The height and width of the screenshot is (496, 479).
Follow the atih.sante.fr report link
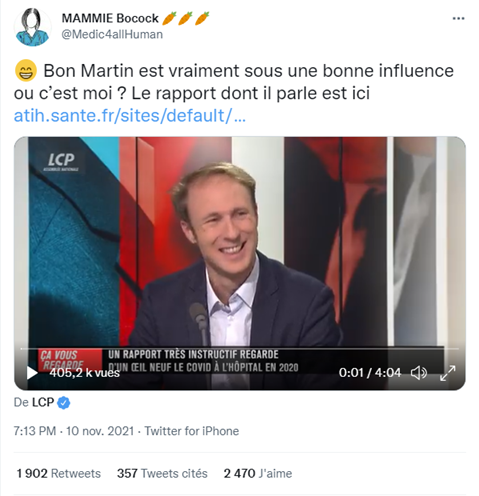pos(130,116)
